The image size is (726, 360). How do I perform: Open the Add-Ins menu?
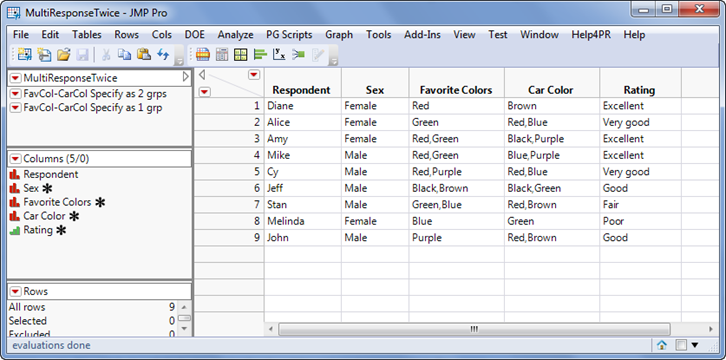pyautogui.click(x=422, y=35)
